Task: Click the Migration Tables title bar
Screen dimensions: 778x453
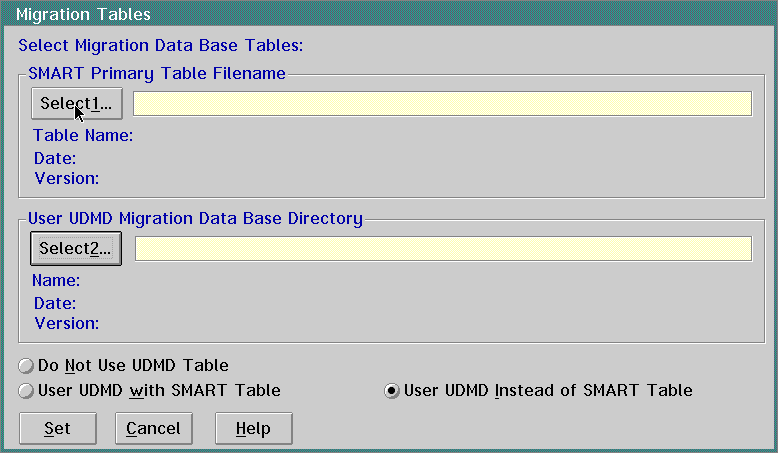Action: [388, 15]
